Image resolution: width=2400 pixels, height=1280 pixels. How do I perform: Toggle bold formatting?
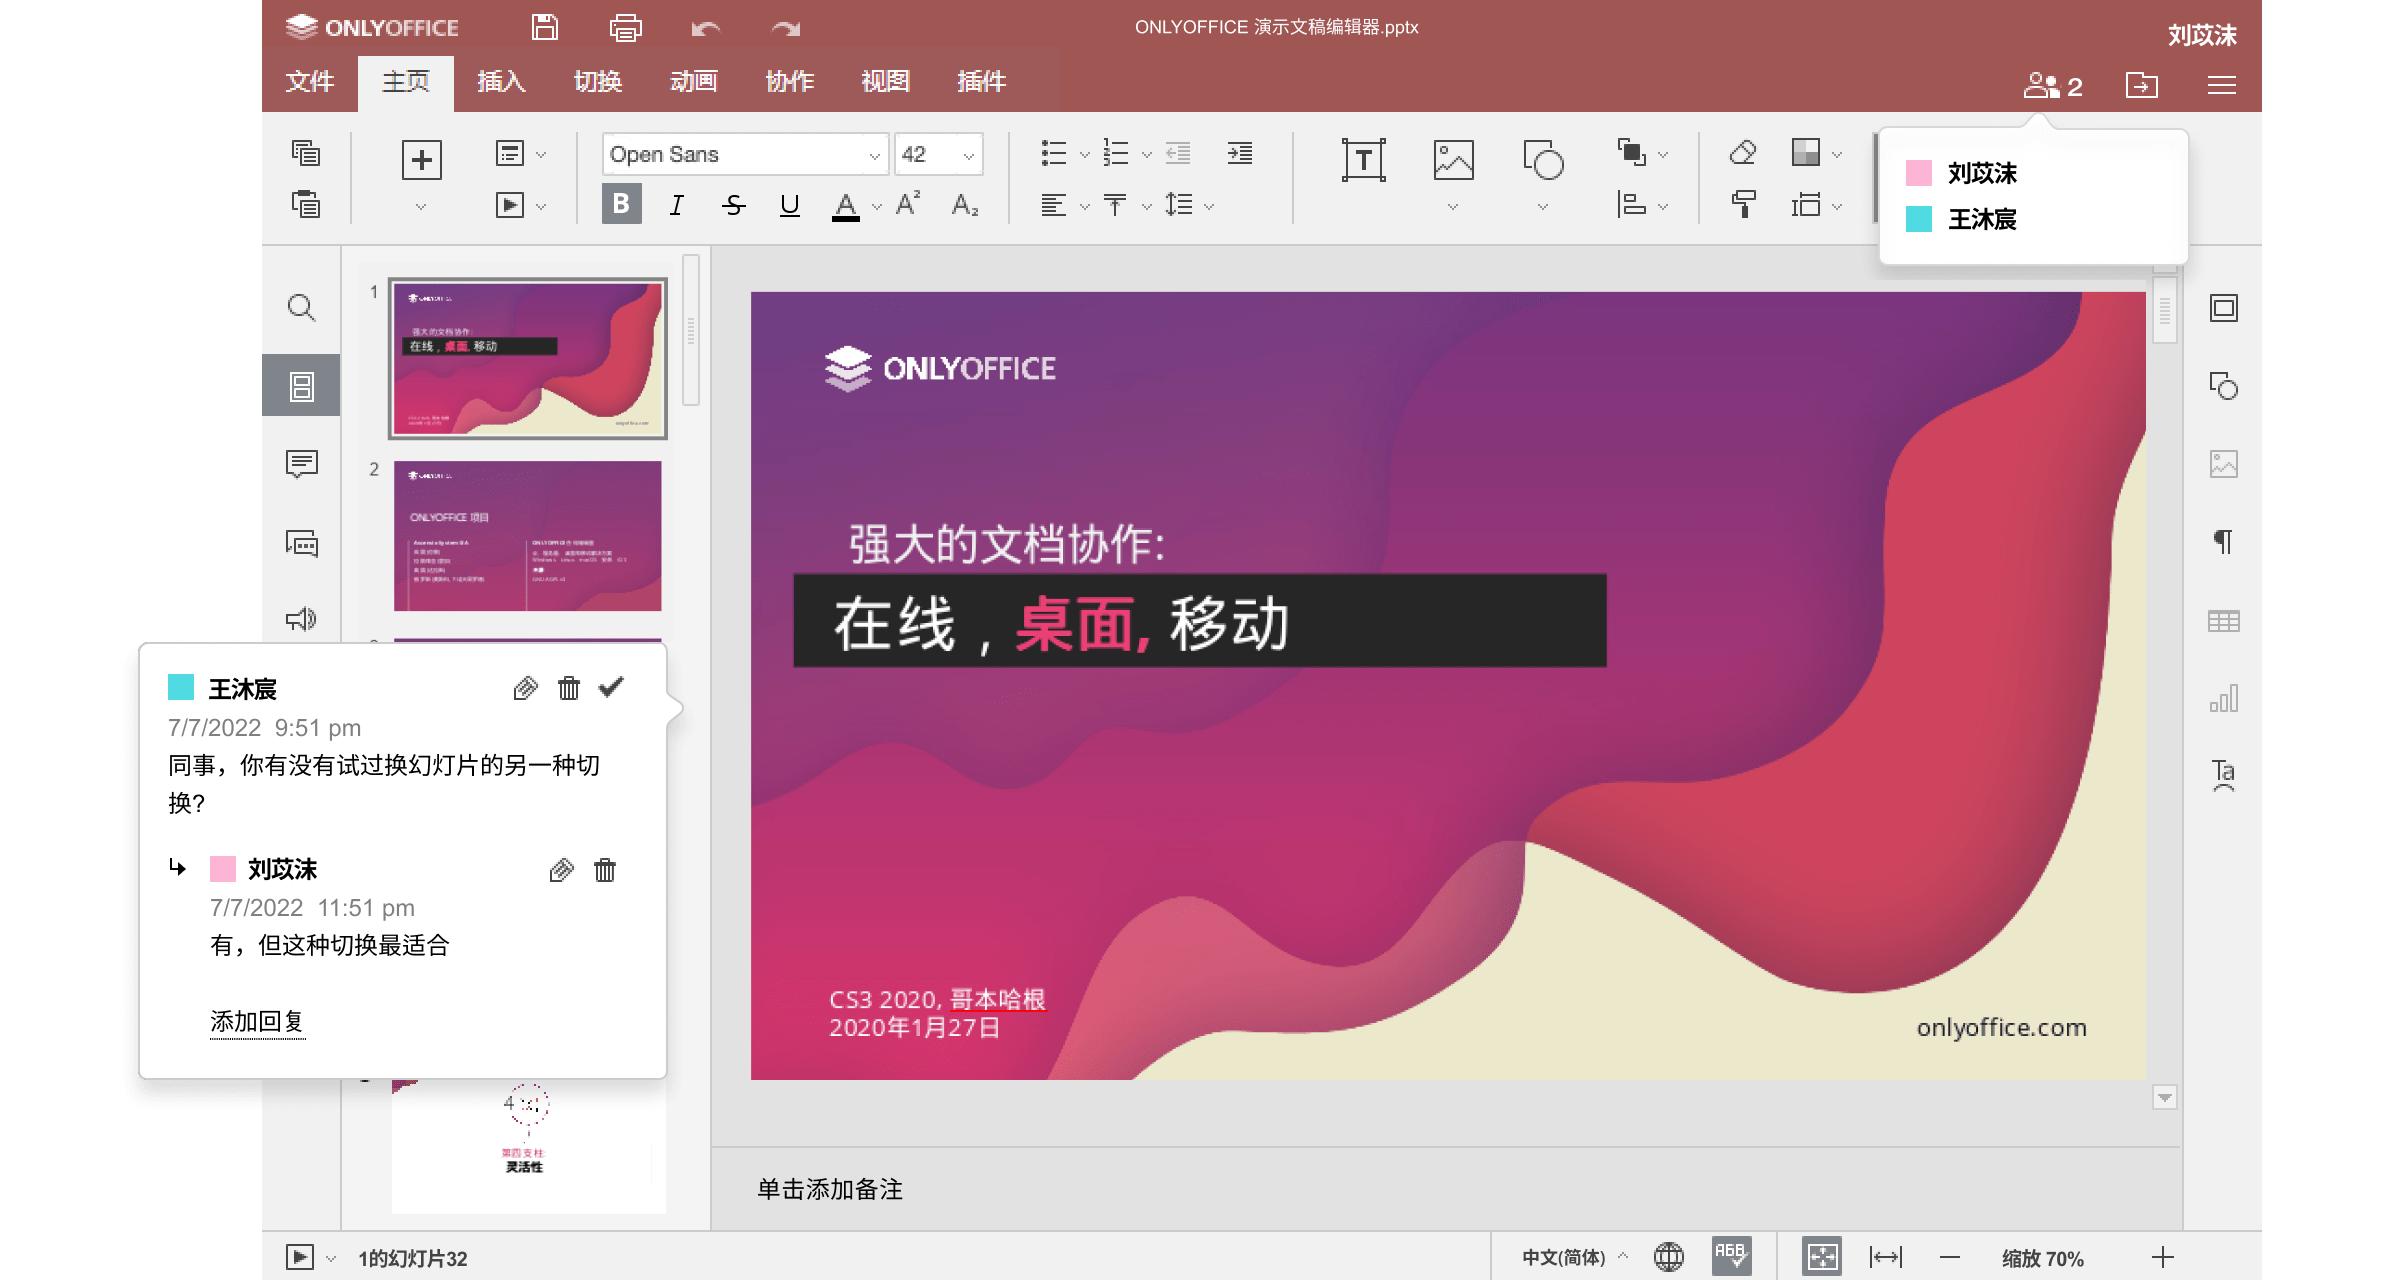621,205
